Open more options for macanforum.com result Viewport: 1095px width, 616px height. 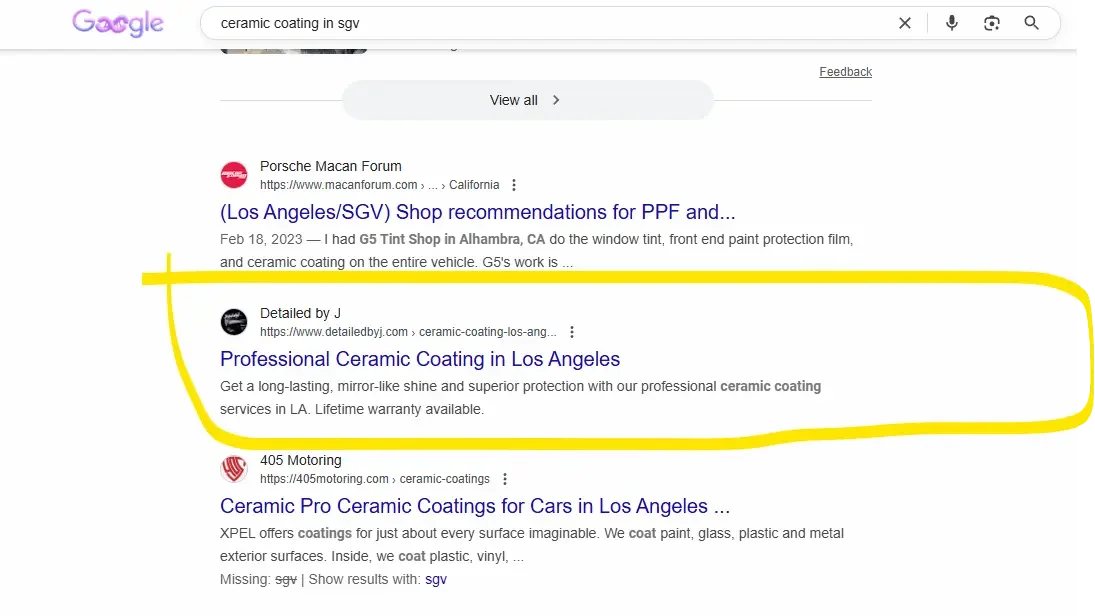(x=514, y=185)
